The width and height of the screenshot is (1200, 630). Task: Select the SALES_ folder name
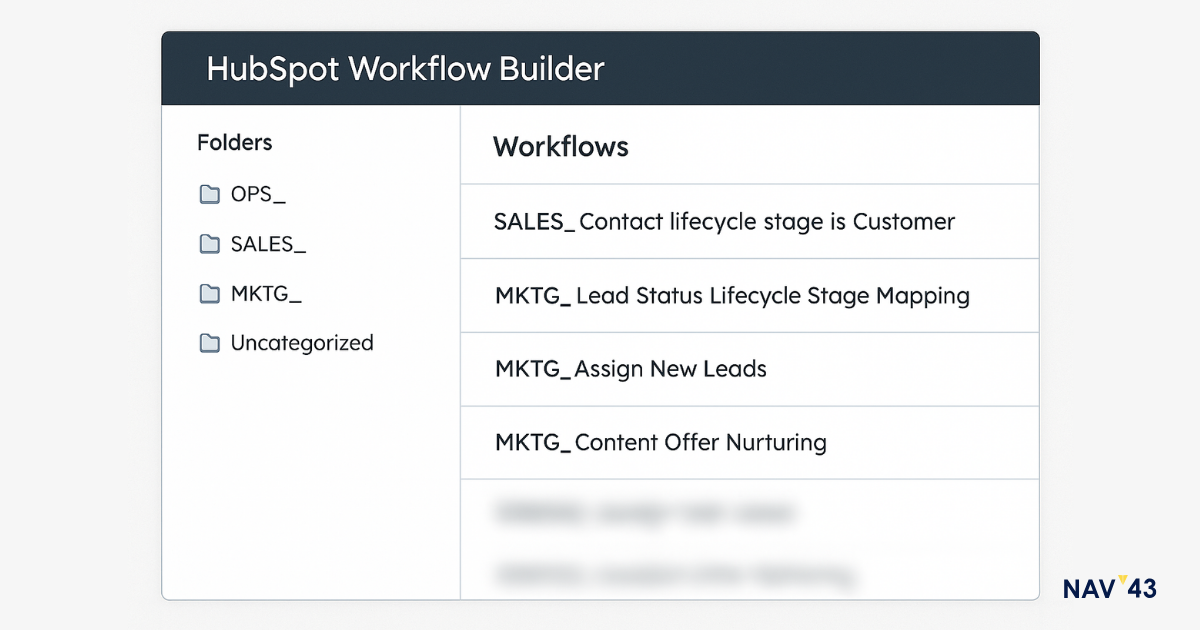click(x=268, y=244)
